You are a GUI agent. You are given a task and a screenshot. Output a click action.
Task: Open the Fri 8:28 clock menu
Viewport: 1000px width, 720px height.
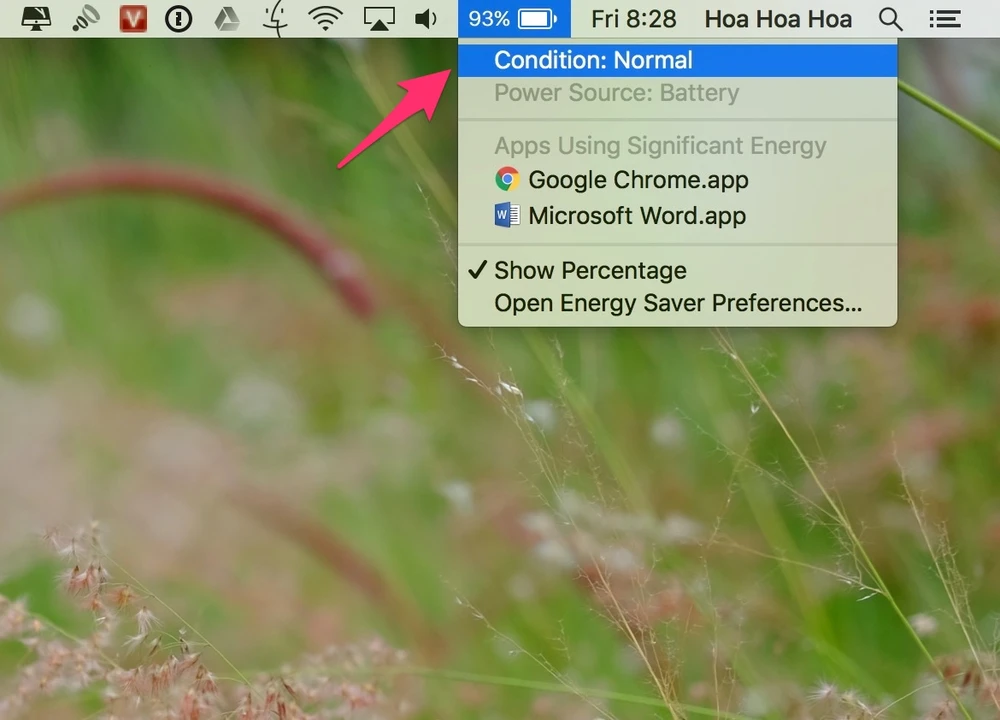click(x=633, y=18)
